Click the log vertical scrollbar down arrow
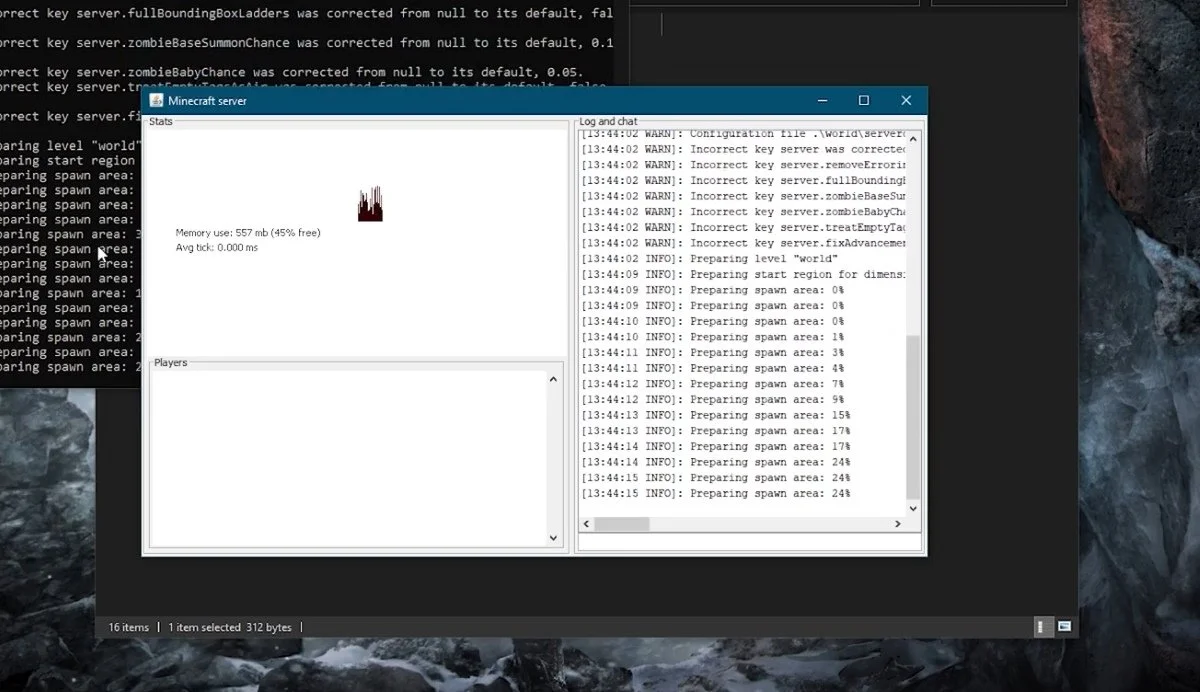1200x692 pixels. click(912, 508)
